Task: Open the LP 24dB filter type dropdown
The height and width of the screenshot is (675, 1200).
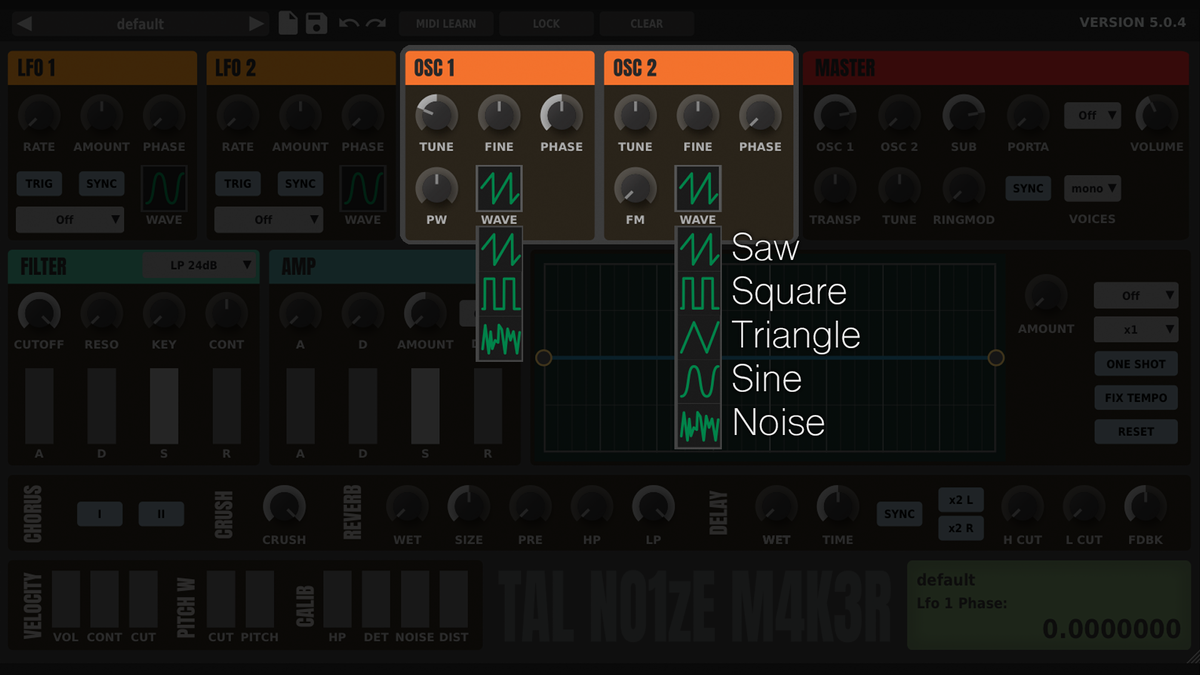Action: [200, 265]
